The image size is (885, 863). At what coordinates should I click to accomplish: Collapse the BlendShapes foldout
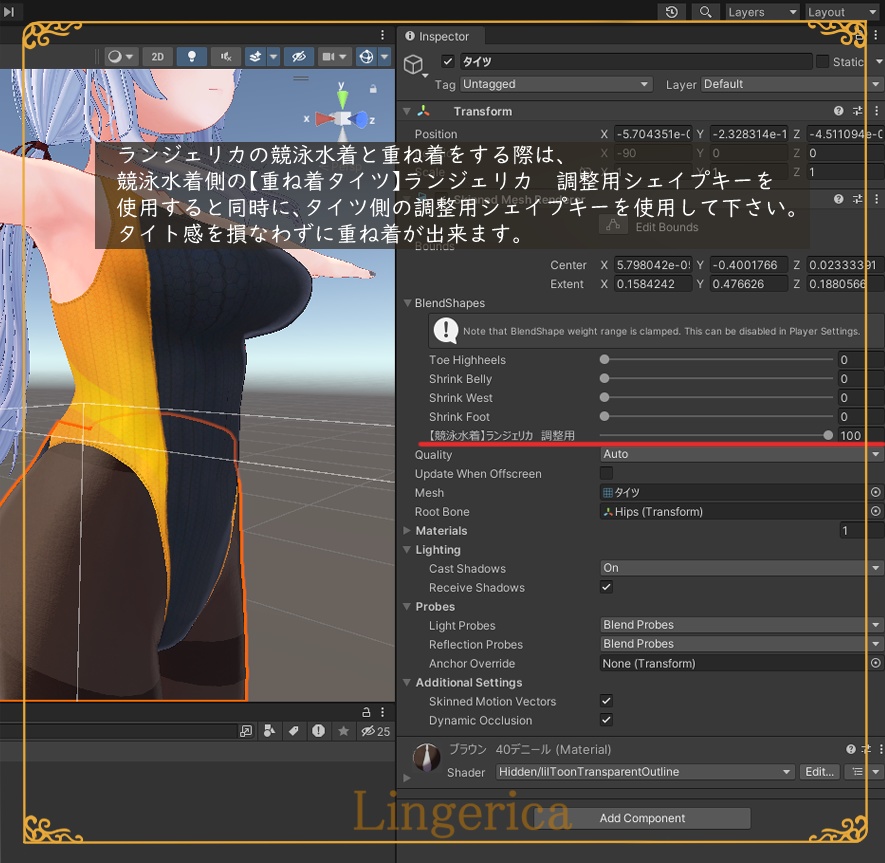pos(407,303)
